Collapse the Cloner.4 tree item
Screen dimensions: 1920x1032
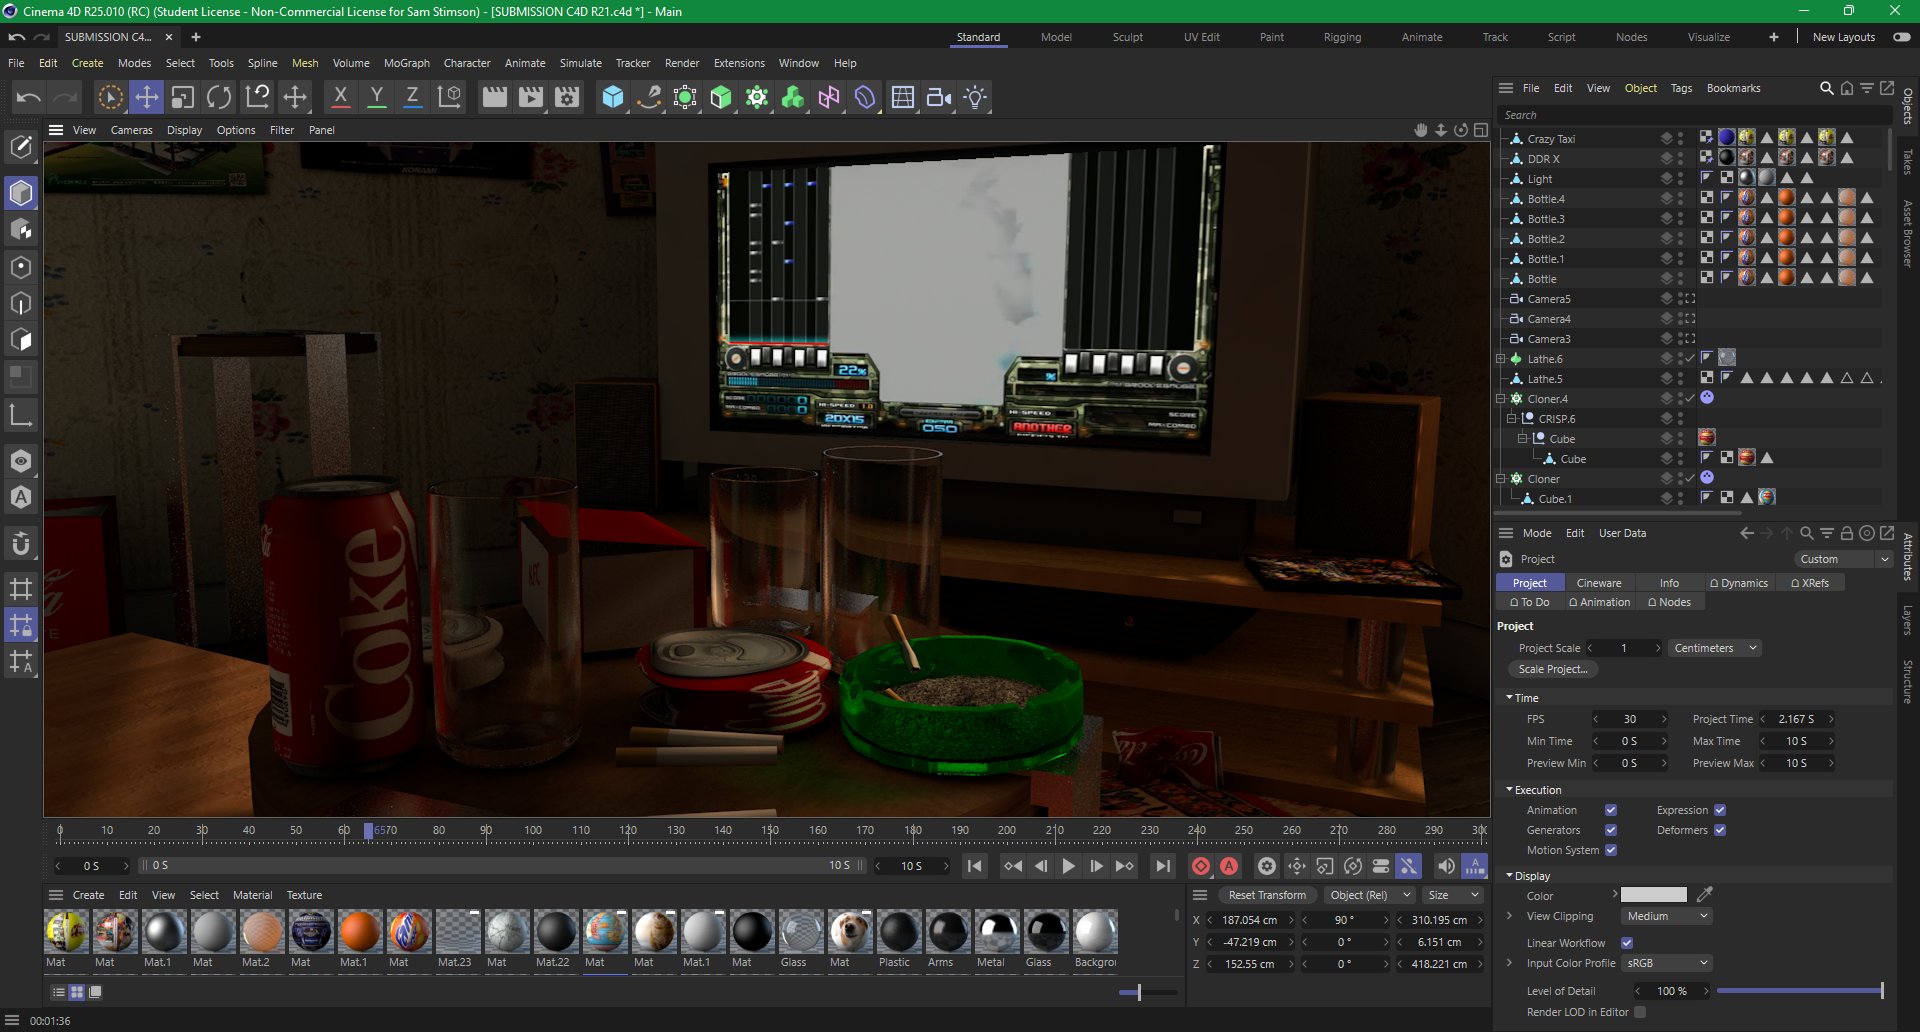point(1501,399)
